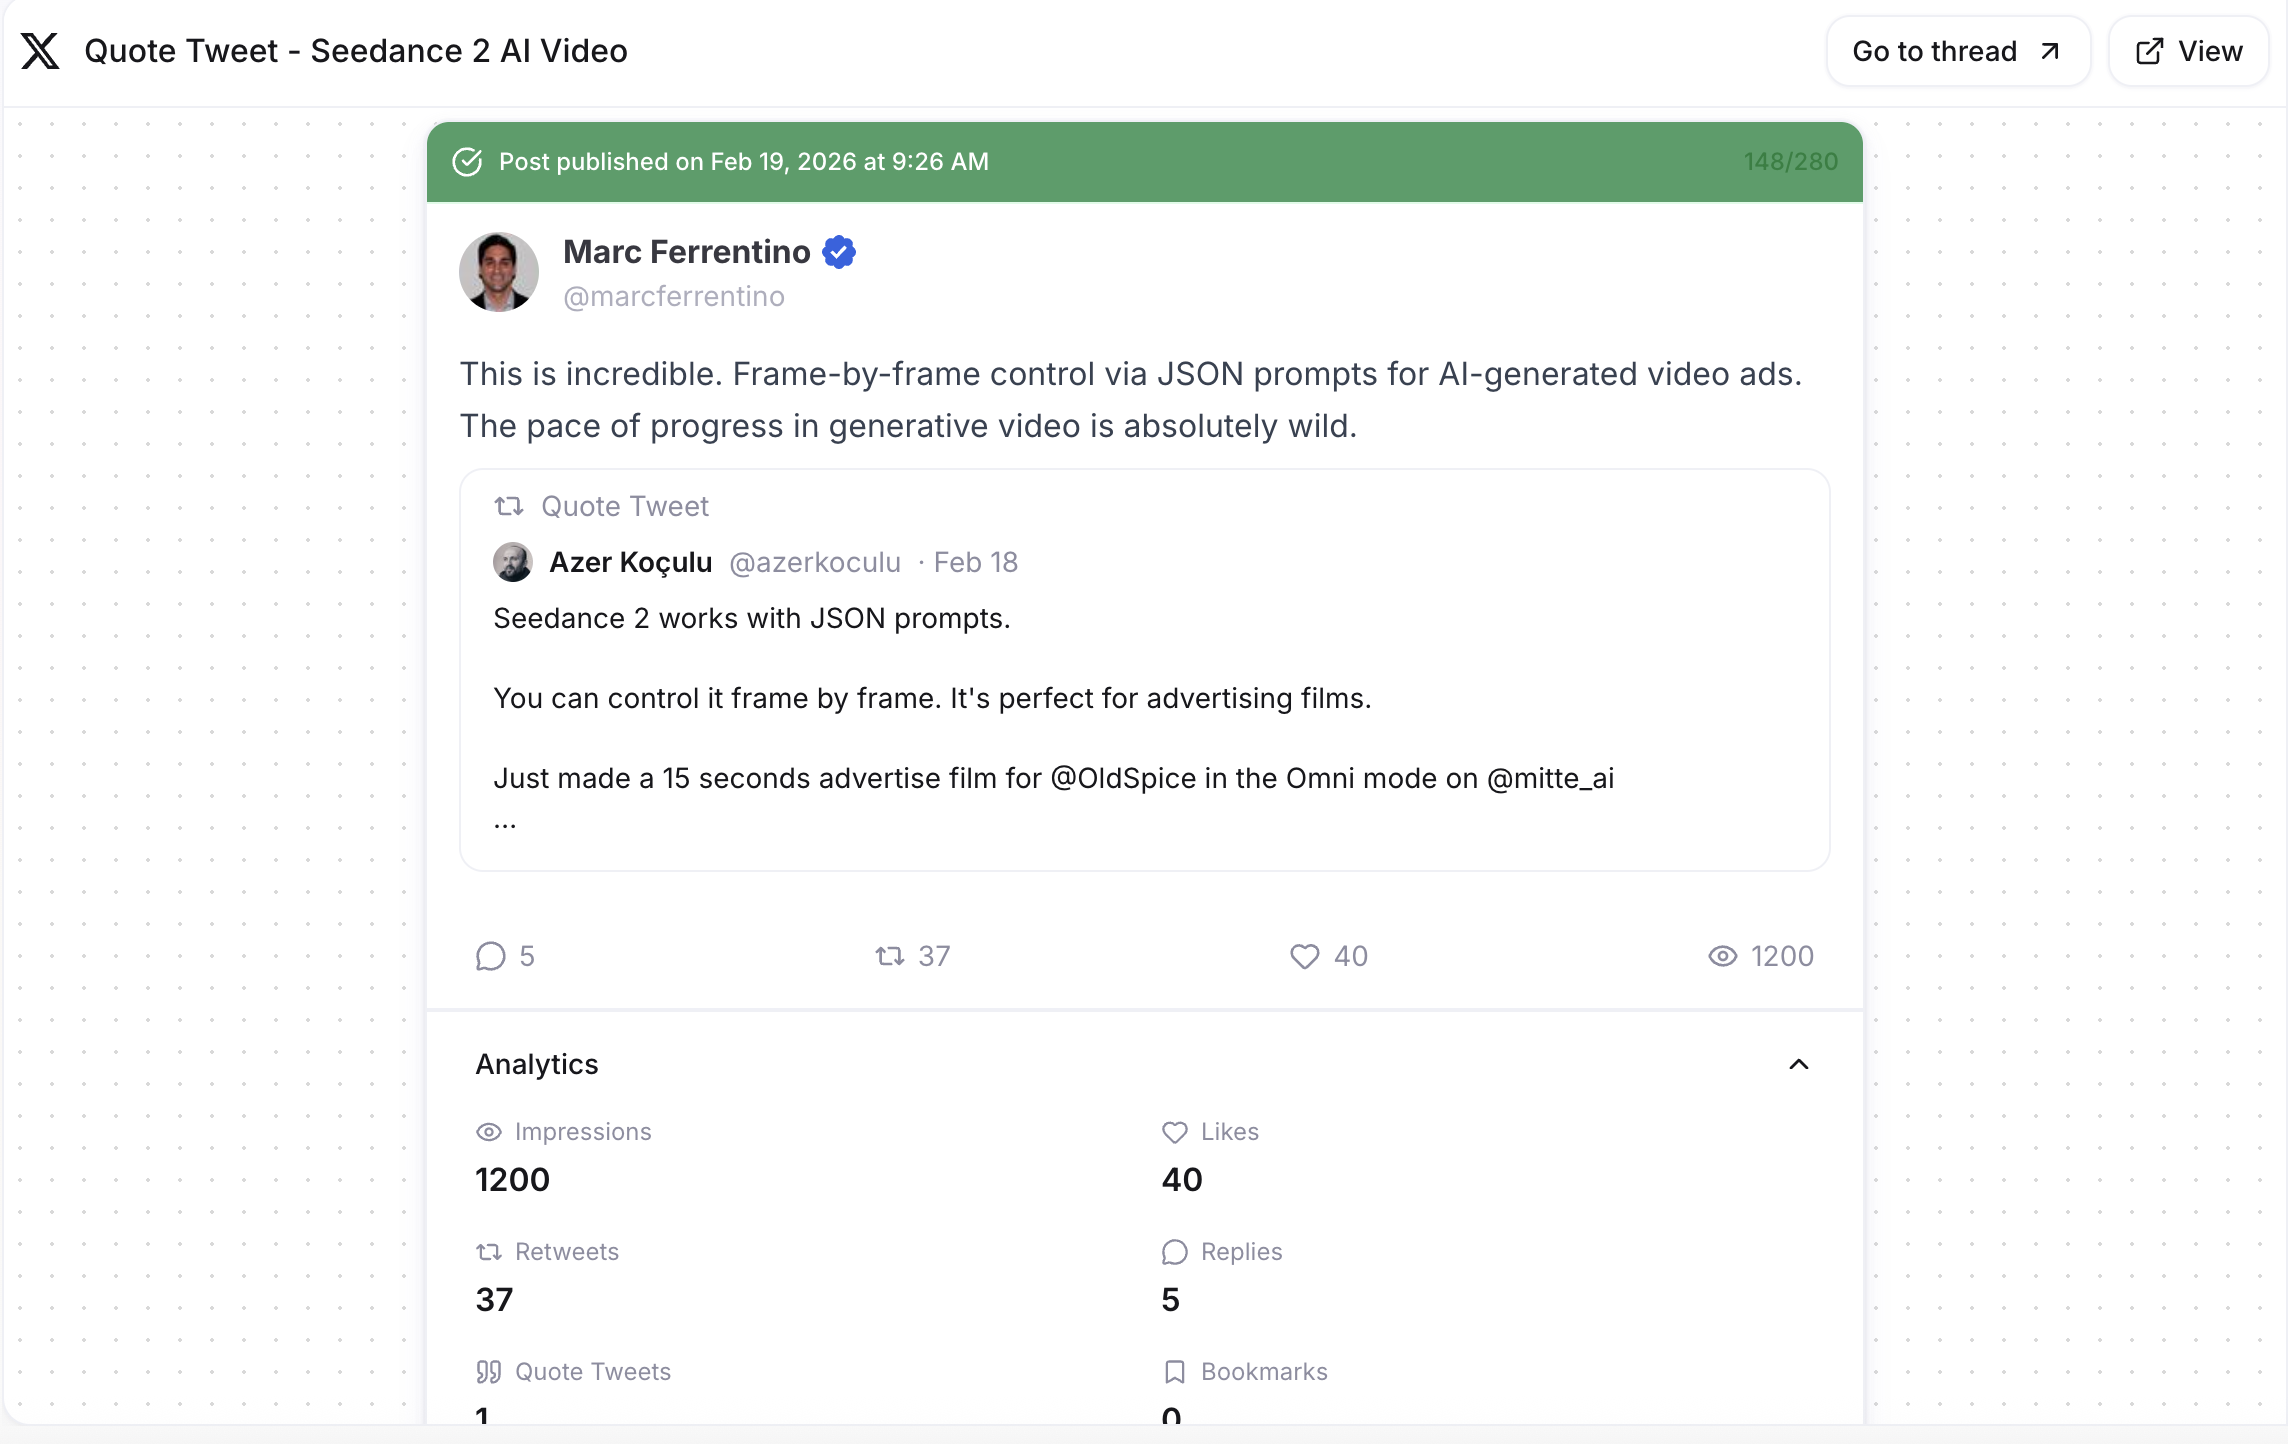The image size is (2288, 1444).
Task: Click the 148/280 character counter
Action: tap(1790, 162)
